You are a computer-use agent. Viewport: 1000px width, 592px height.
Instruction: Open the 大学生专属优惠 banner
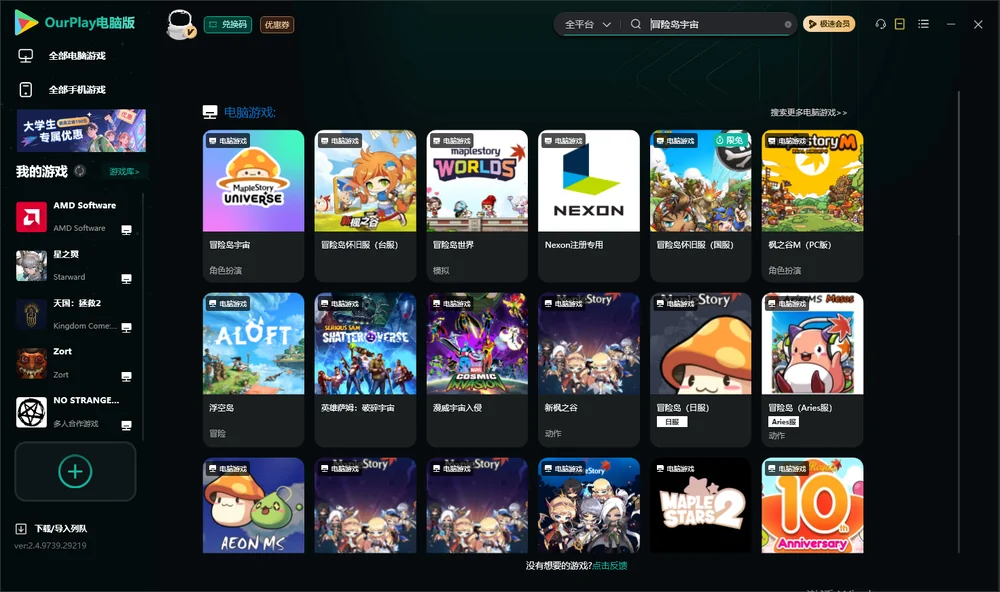coord(82,131)
